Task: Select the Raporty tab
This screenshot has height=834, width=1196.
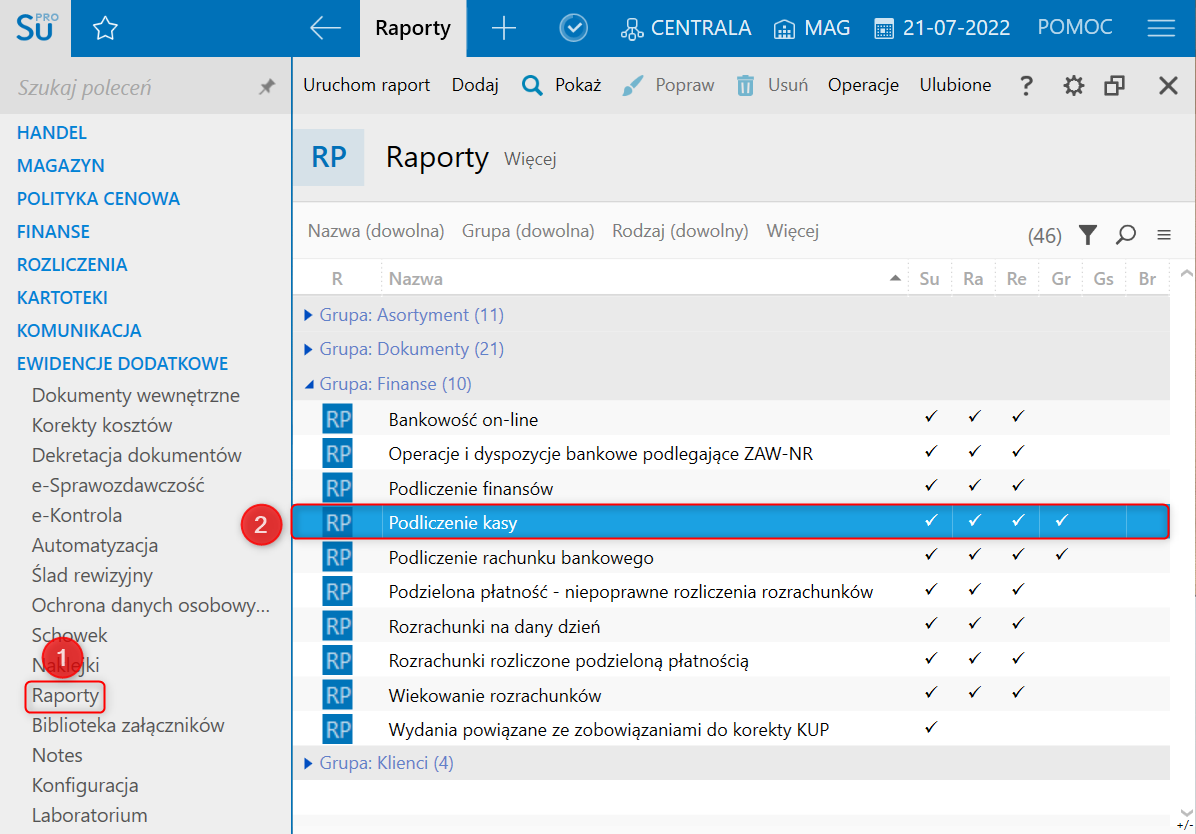Action: [x=413, y=29]
